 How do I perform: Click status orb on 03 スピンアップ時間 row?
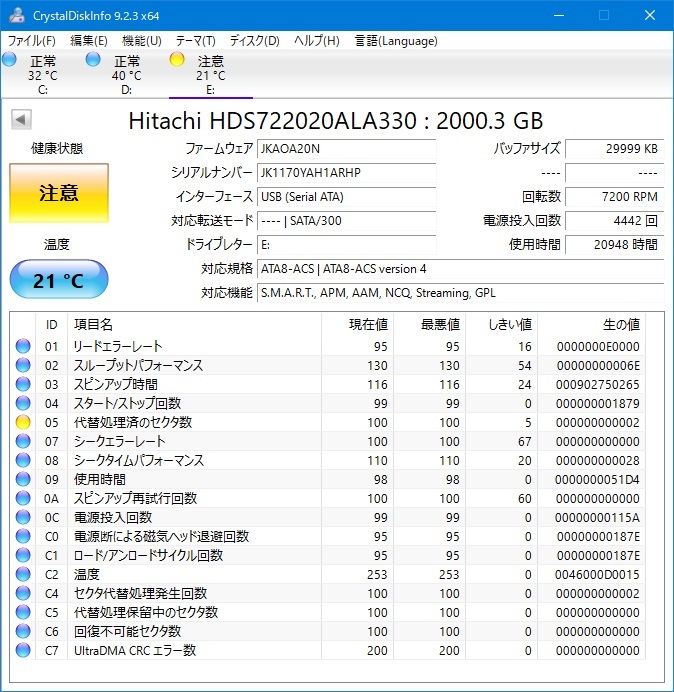tap(23, 384)
